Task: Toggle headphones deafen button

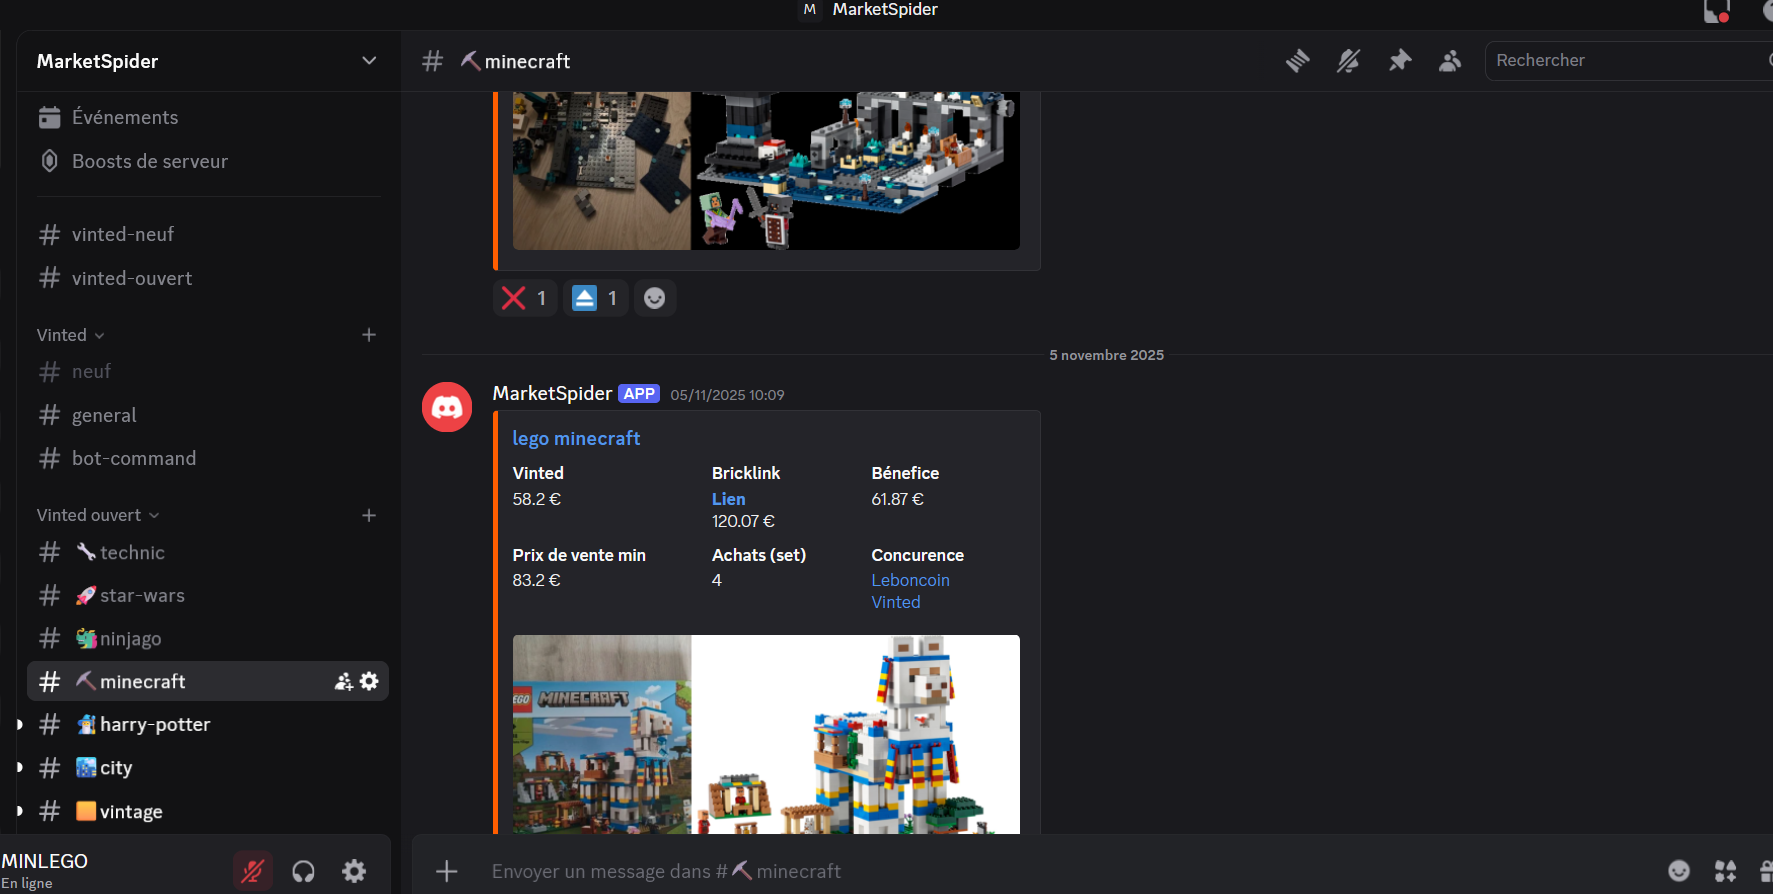Action: point(303,871)
